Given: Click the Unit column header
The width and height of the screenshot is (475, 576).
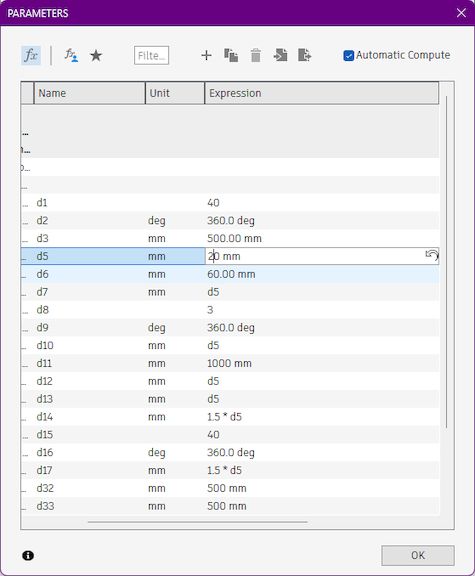Looking at the screenshot, I should point(175,93).
